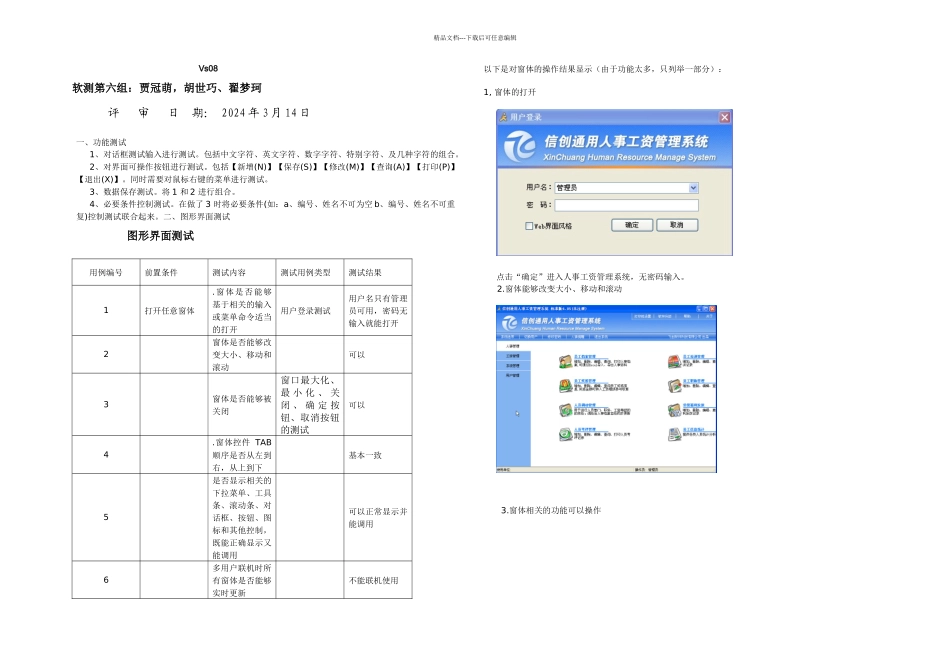
Task: Click the review date 2024 年 3 月 14 日
Action: (265, 113)
